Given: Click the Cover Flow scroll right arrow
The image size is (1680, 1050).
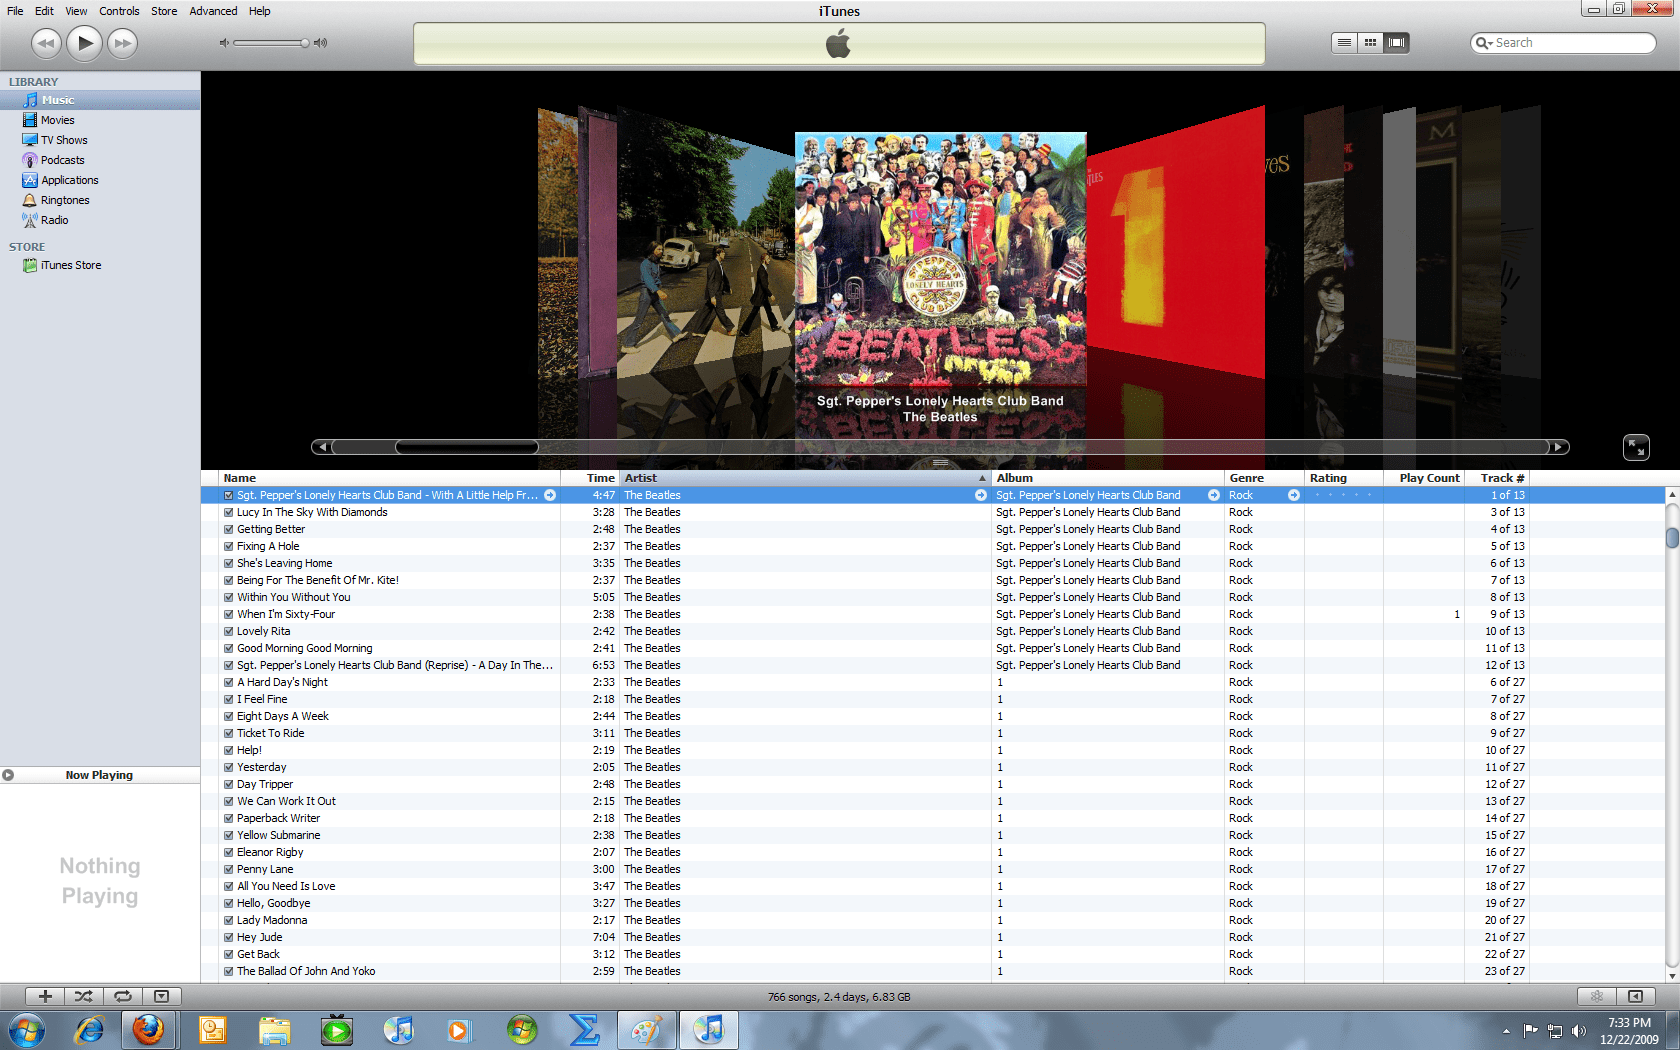Looking at the screenshot, I should (1559, 447).
